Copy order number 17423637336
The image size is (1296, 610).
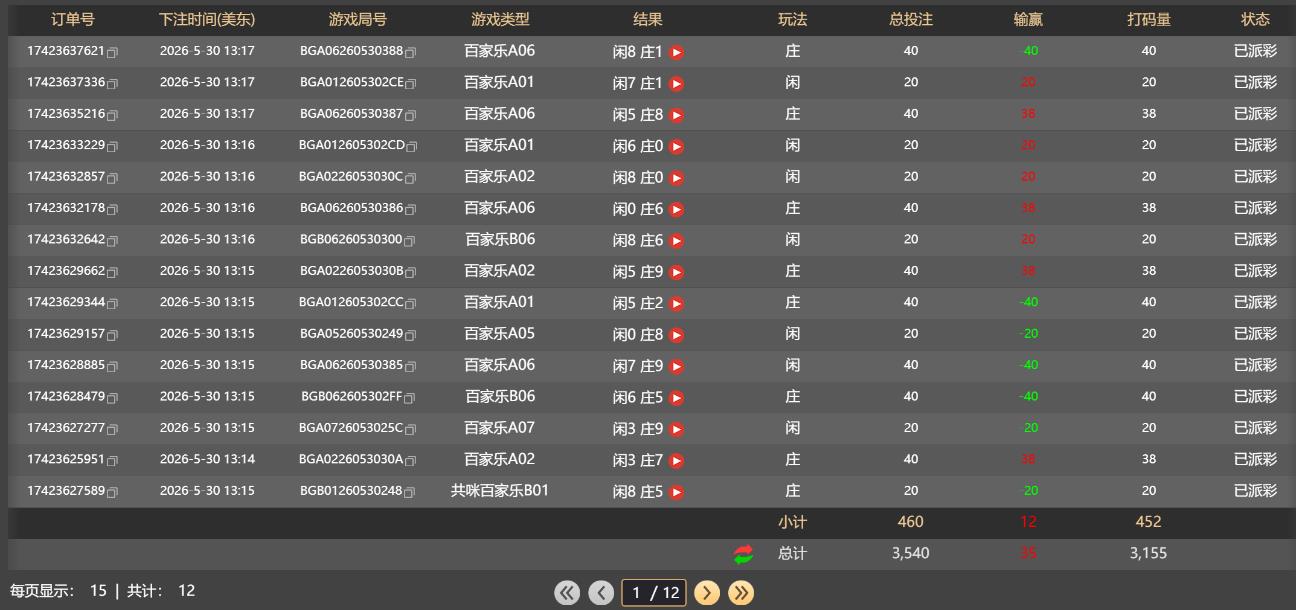pos(113,84)
